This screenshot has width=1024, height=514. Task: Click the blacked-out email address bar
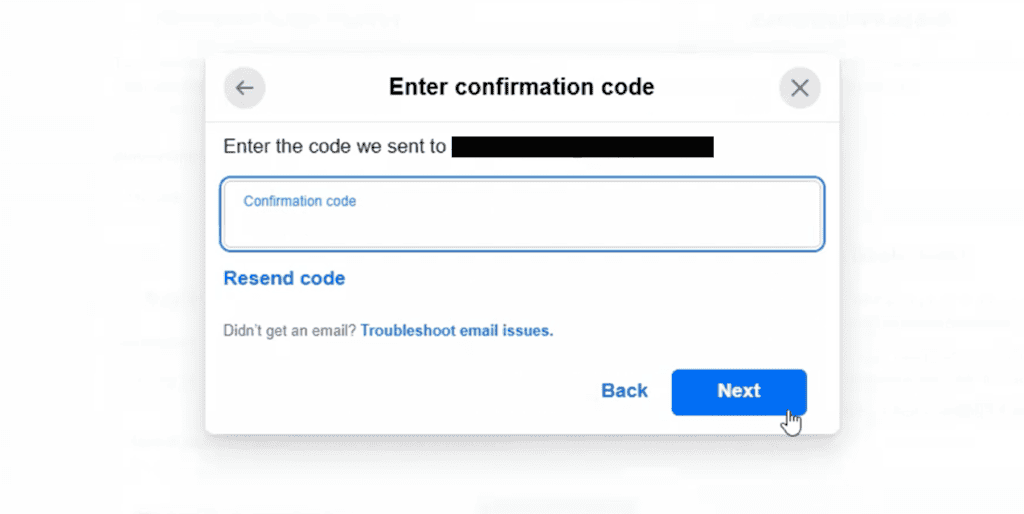(582, 147)
